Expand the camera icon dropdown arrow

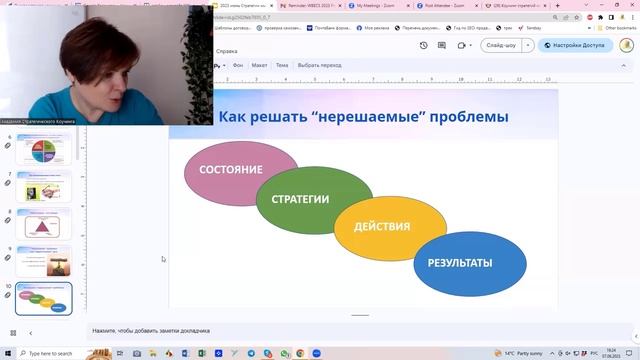coord(471,45)
